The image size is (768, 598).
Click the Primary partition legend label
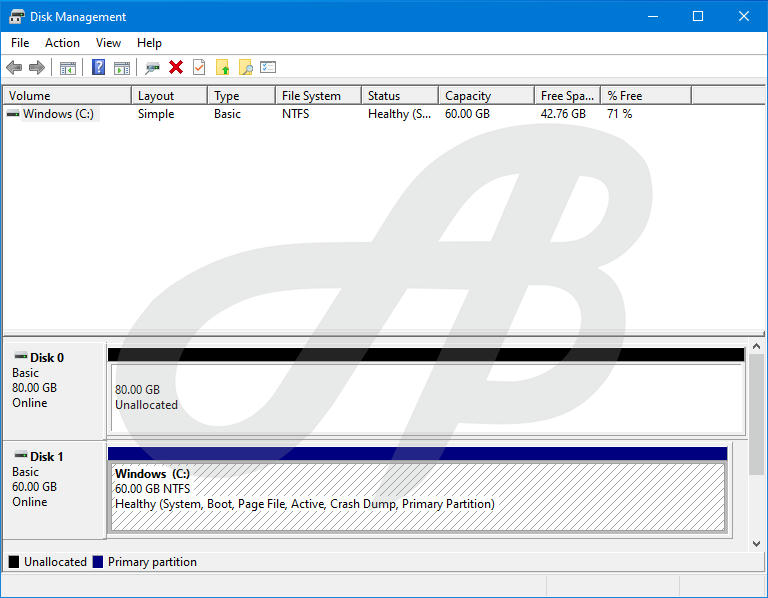pyautogui.click(x=152, y=562)
